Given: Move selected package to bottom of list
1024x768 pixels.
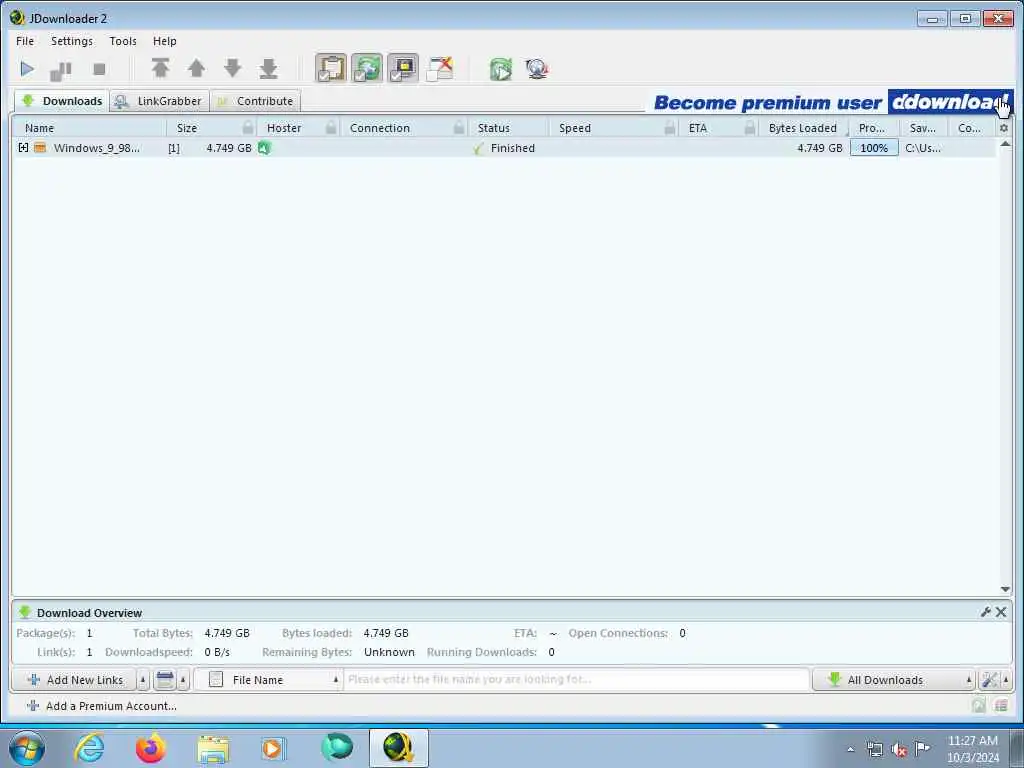Looking at the screenshot, I should 268,68.
